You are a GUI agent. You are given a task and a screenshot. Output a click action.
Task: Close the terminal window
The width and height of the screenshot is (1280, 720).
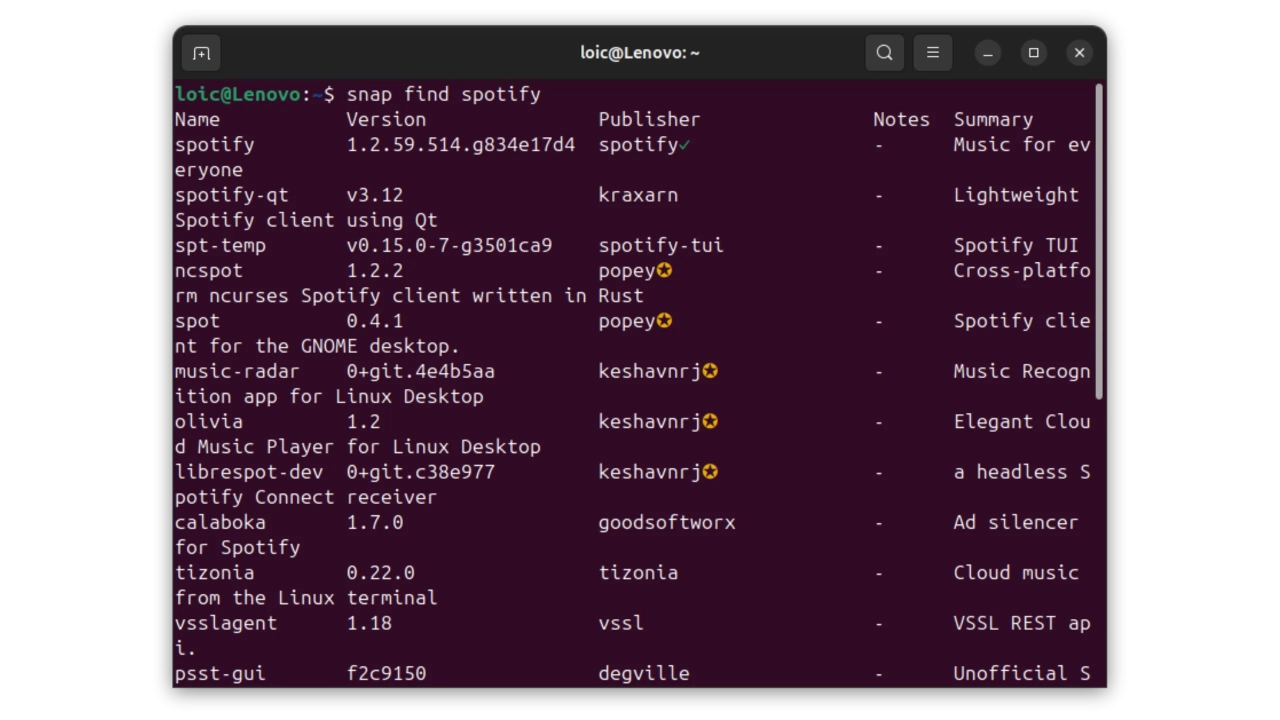pos(1080,53)
